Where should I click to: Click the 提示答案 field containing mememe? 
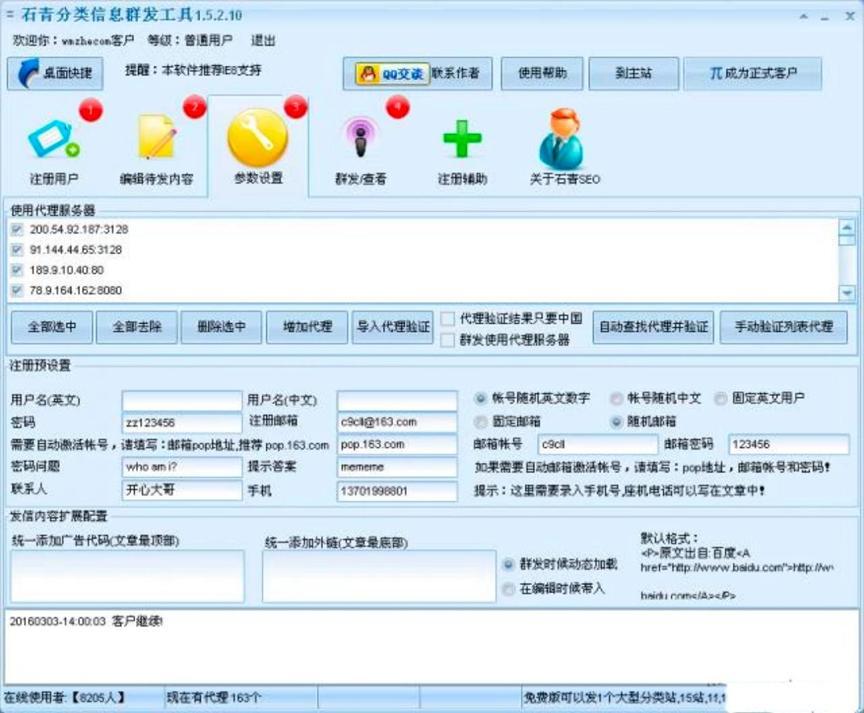pyautogui.click(x=397, y=467)
